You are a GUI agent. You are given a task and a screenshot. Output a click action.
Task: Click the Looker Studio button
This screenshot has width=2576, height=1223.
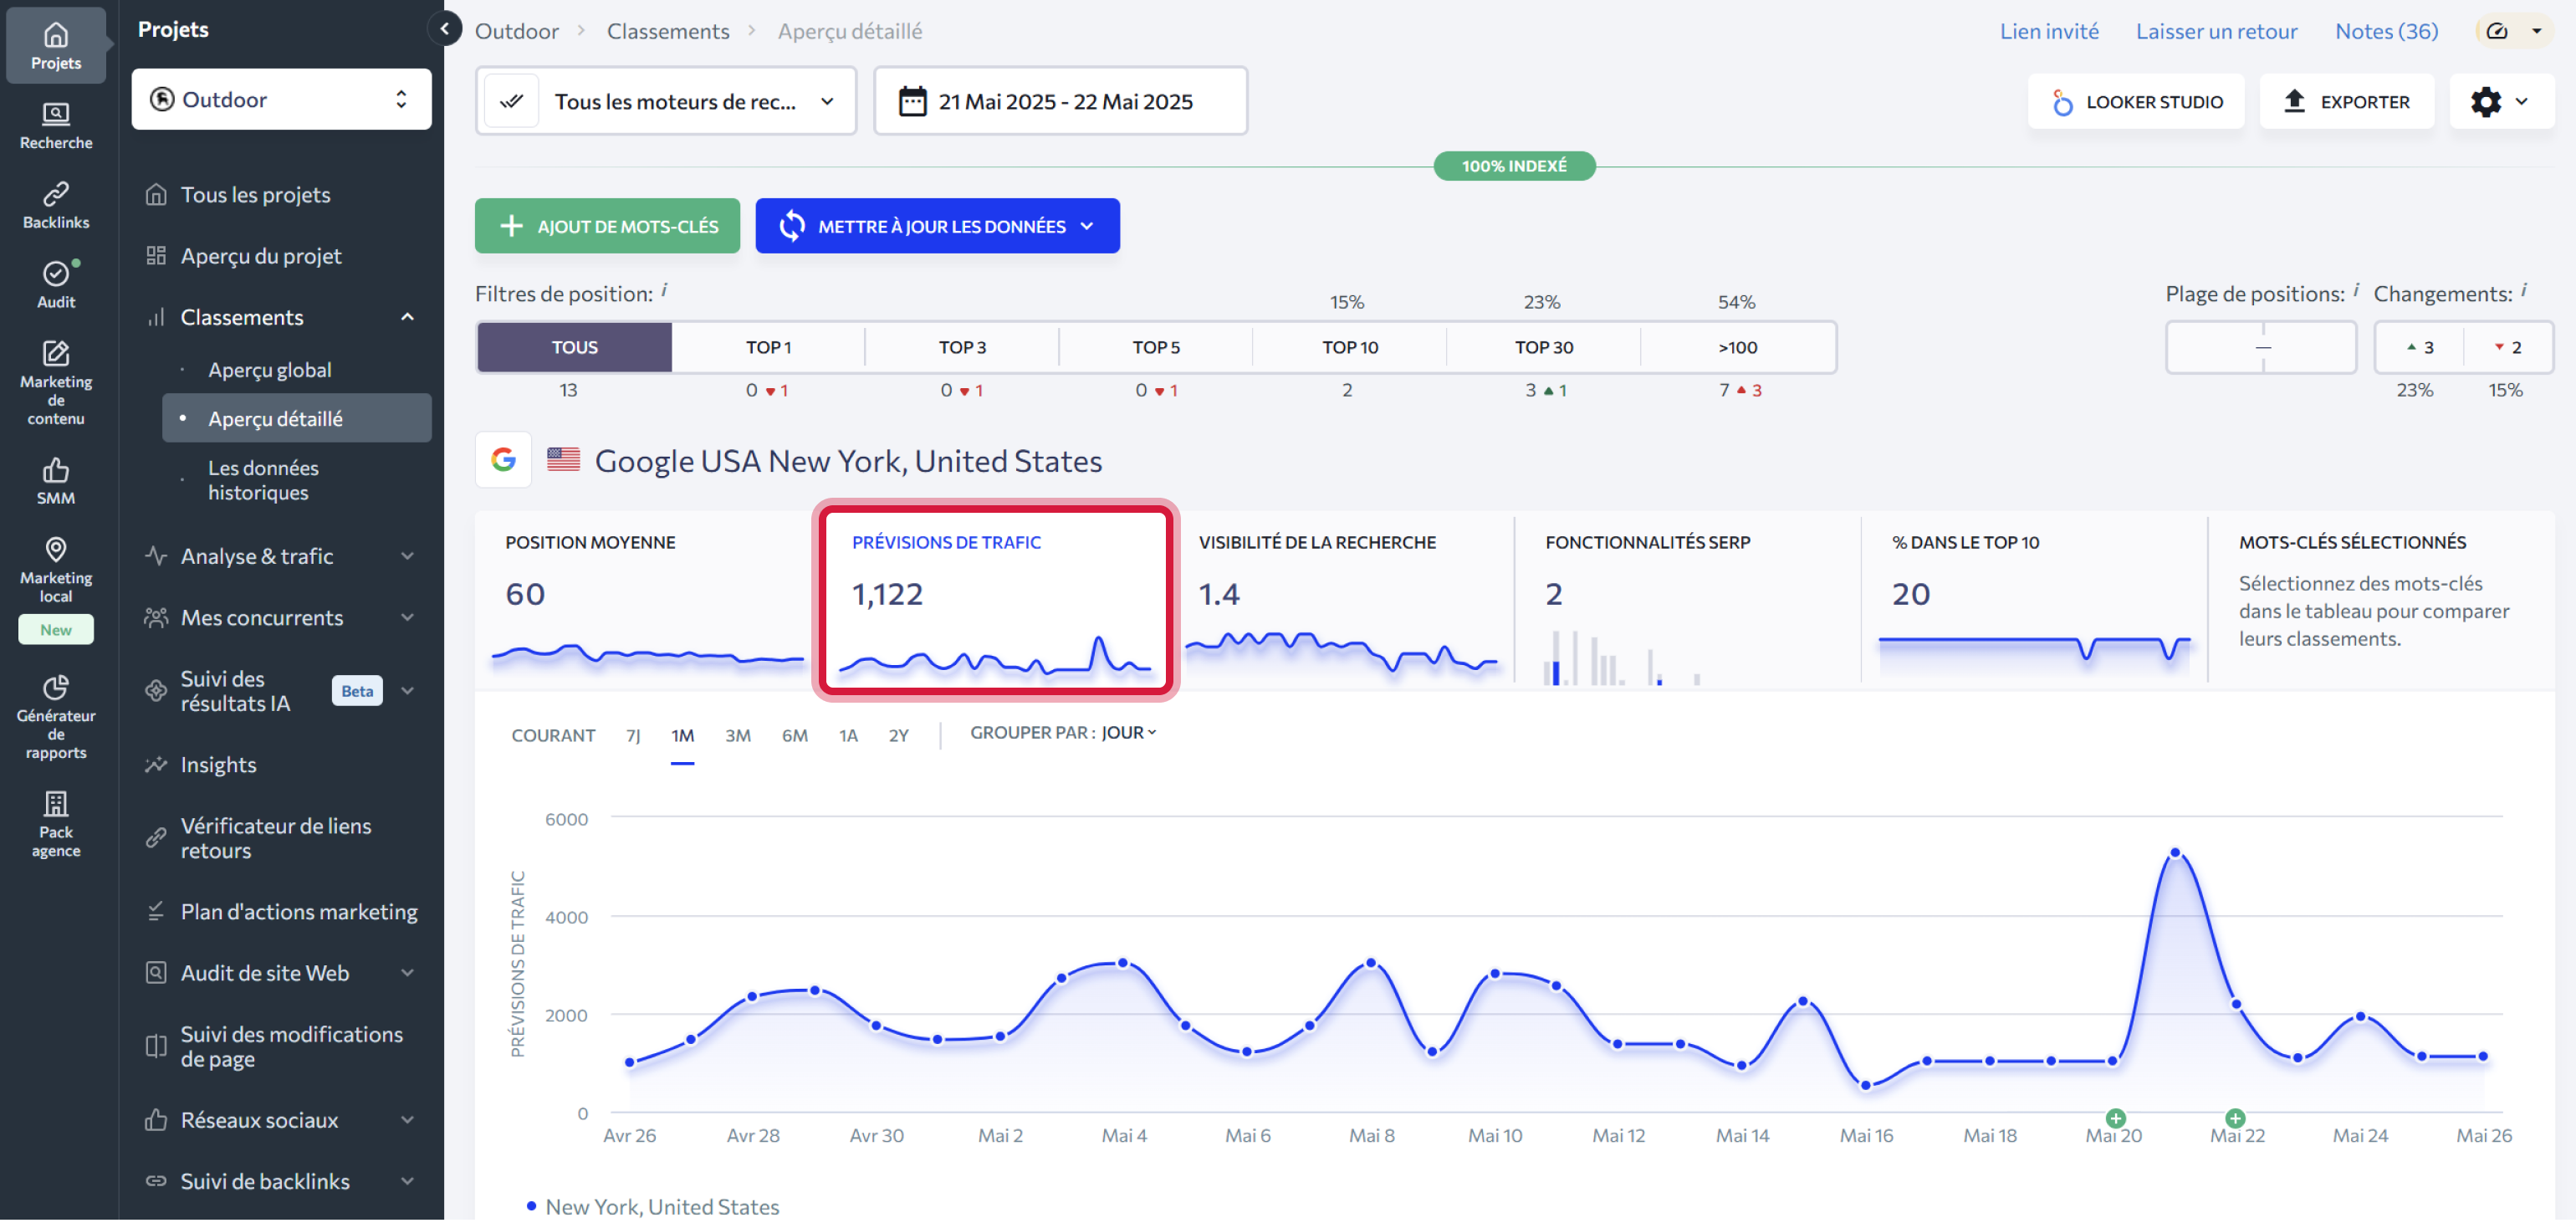2136,101
